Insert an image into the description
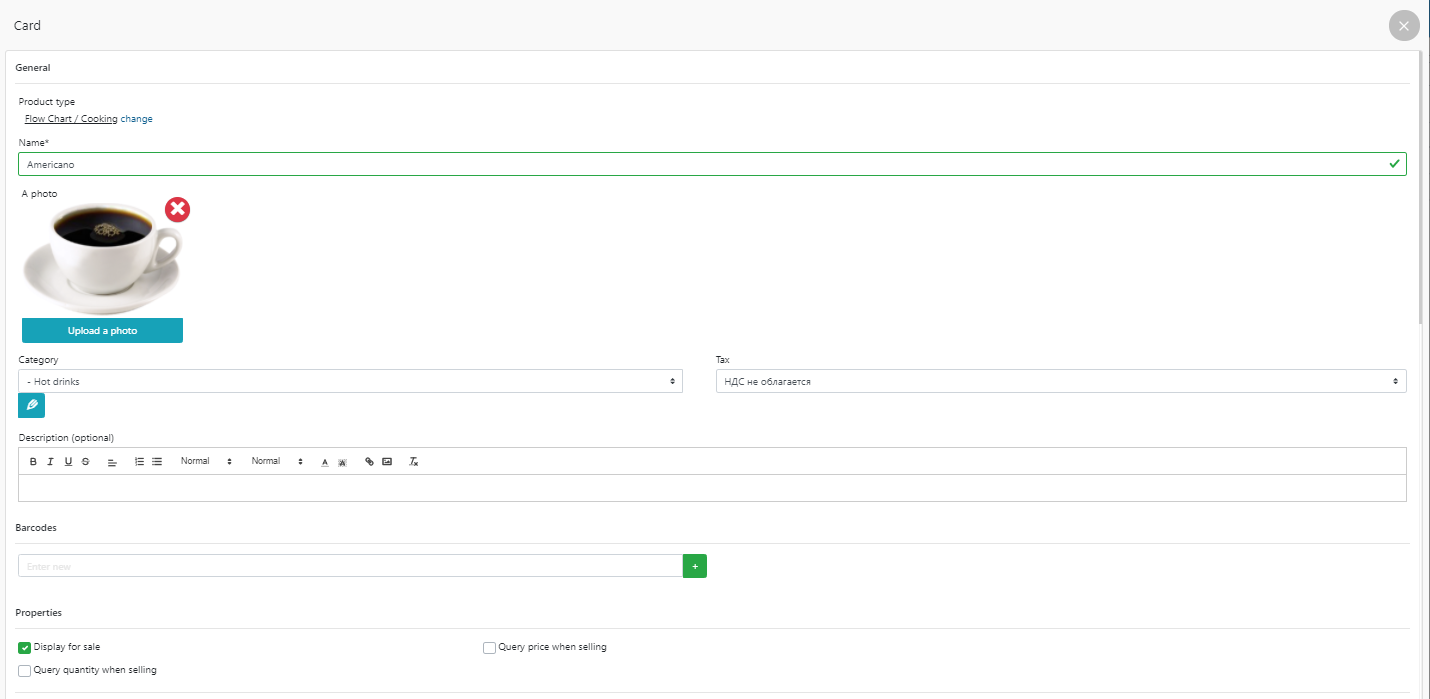 tap(387, 462)
